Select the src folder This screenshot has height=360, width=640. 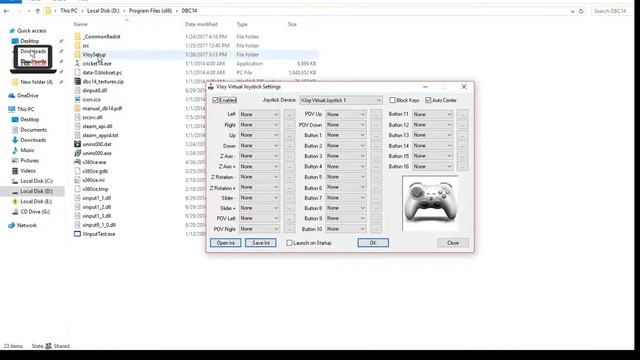point(86,46)
